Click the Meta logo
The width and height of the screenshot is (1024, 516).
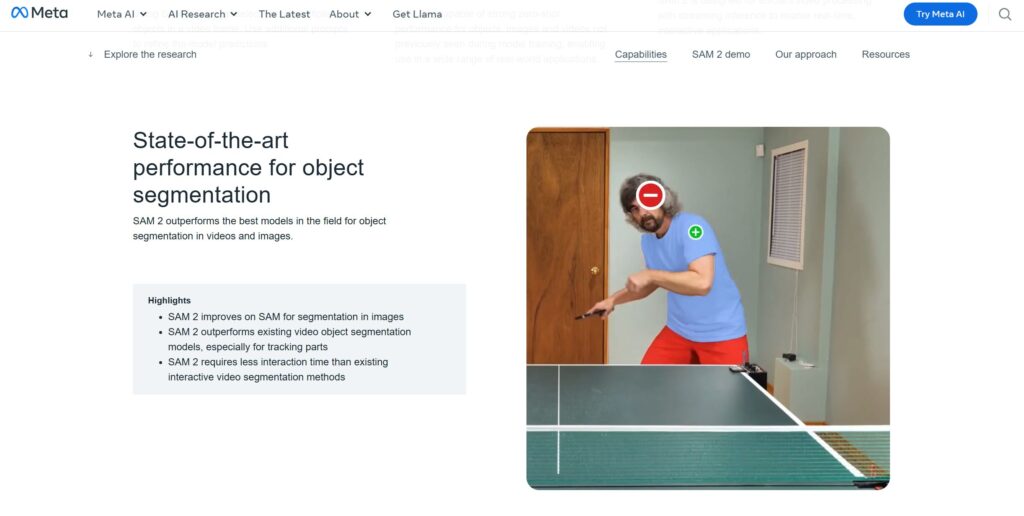click(39, 13)
